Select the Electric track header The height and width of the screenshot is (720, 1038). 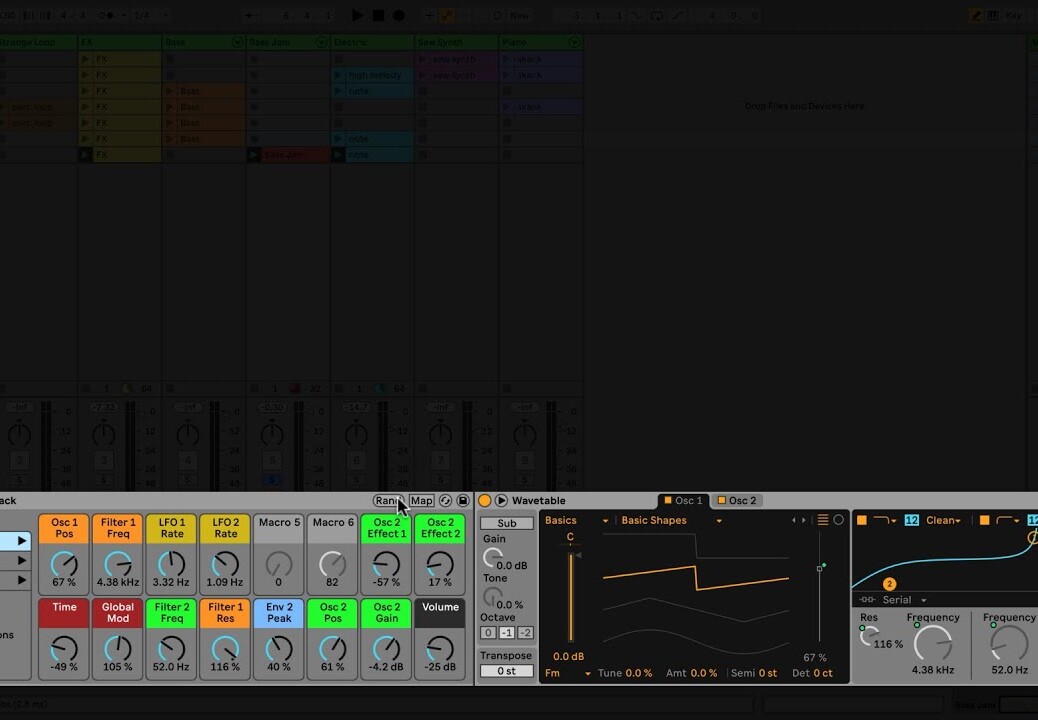point(372,42)
